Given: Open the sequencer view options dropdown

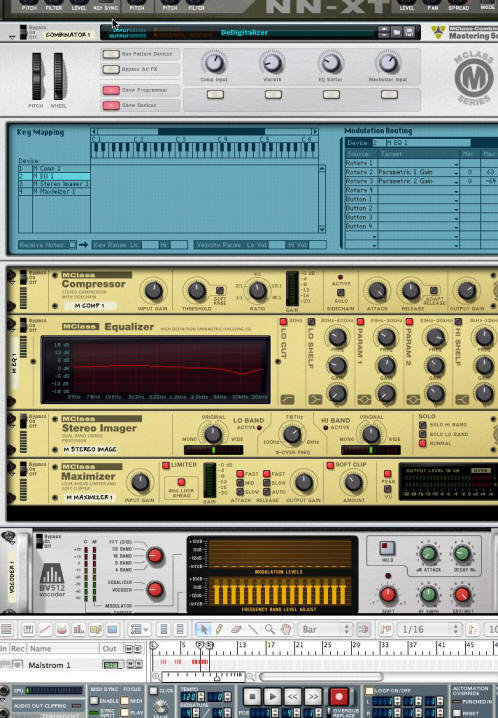Looking at the screenshot, I should click(x=139, y=630).
